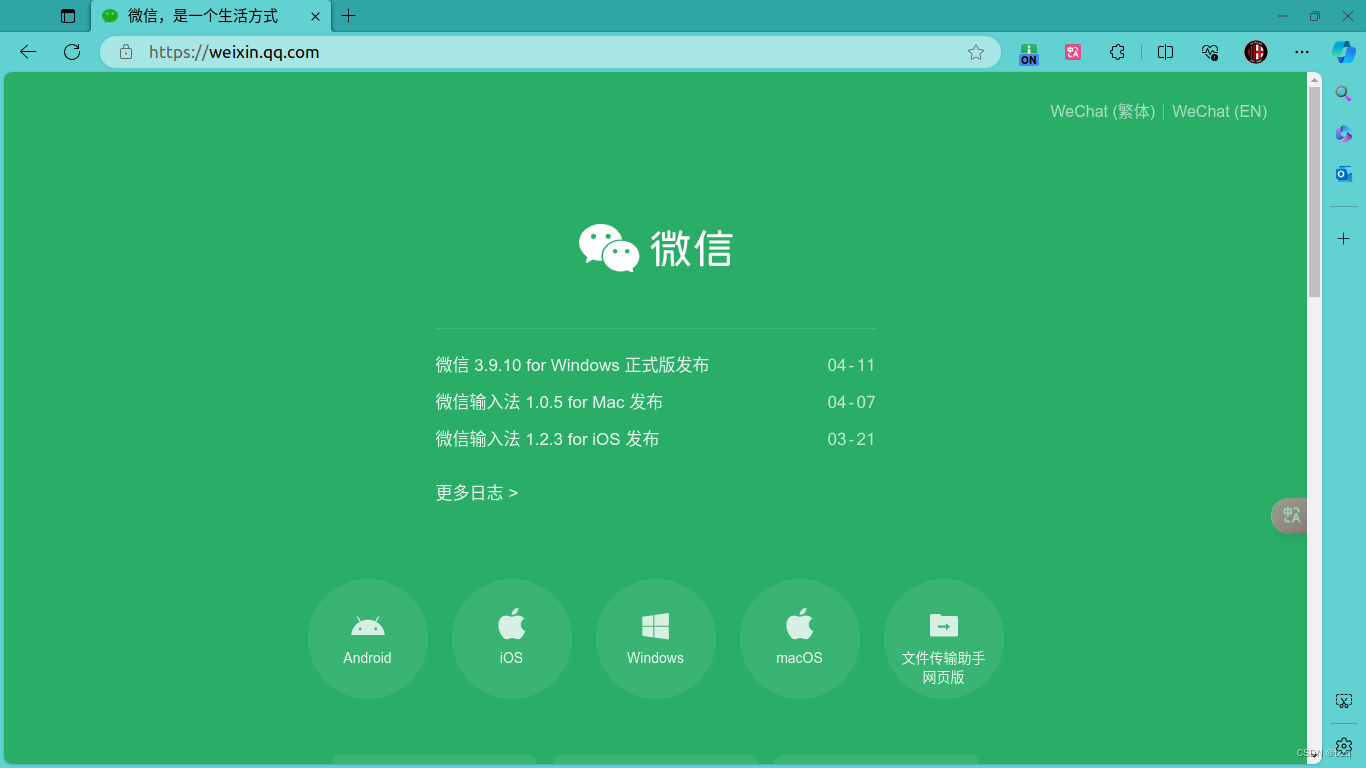This screenshot has width=1366, height=768.
Task: Minimize the browser window
Action: click(1283, 16)
